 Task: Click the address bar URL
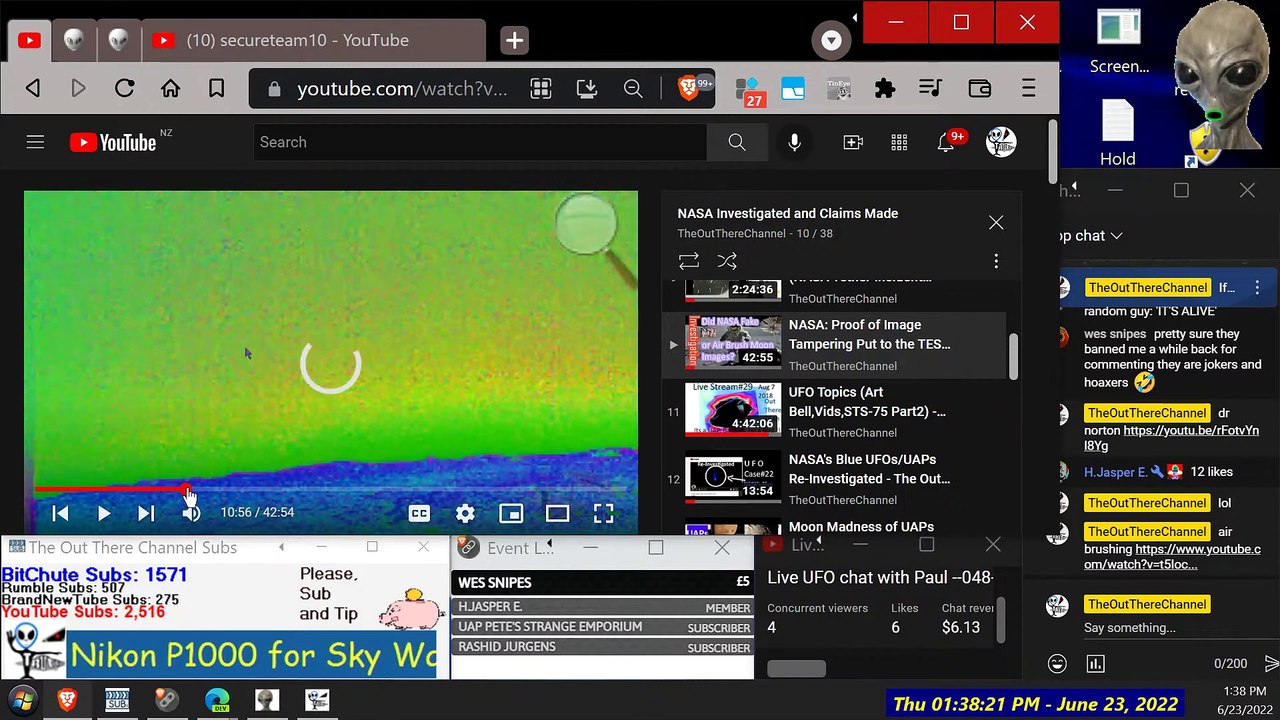[x=402, y=89]
